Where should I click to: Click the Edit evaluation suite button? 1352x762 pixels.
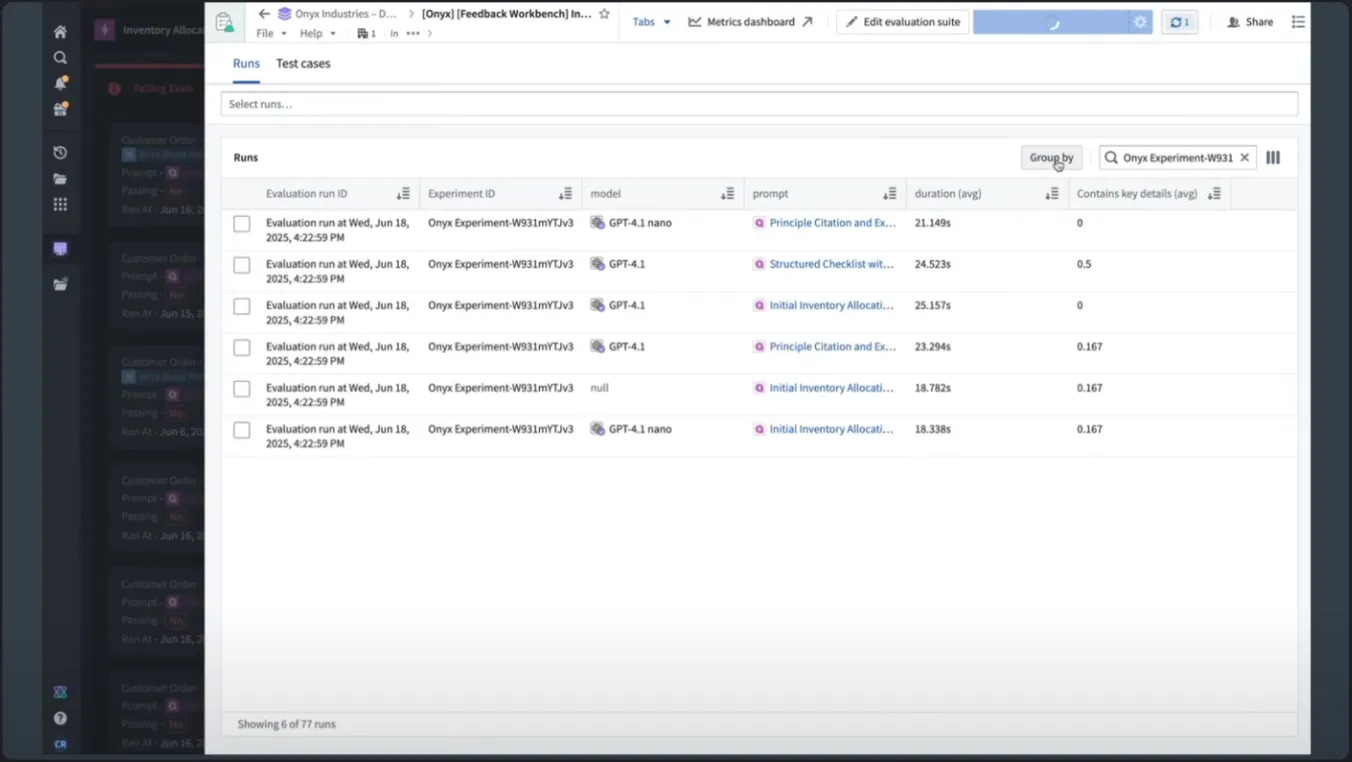tap(901, 21)
